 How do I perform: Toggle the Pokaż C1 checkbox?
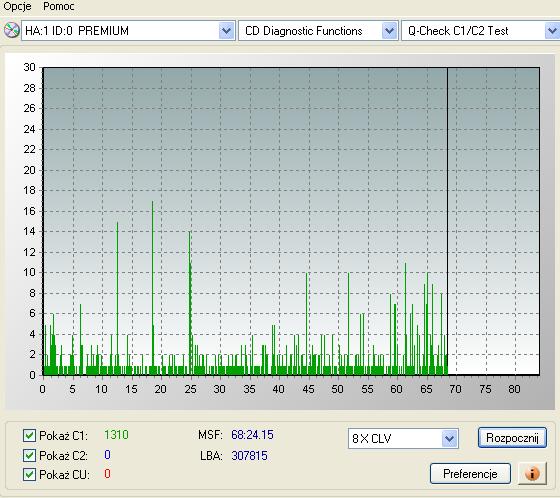coord(29,435)
